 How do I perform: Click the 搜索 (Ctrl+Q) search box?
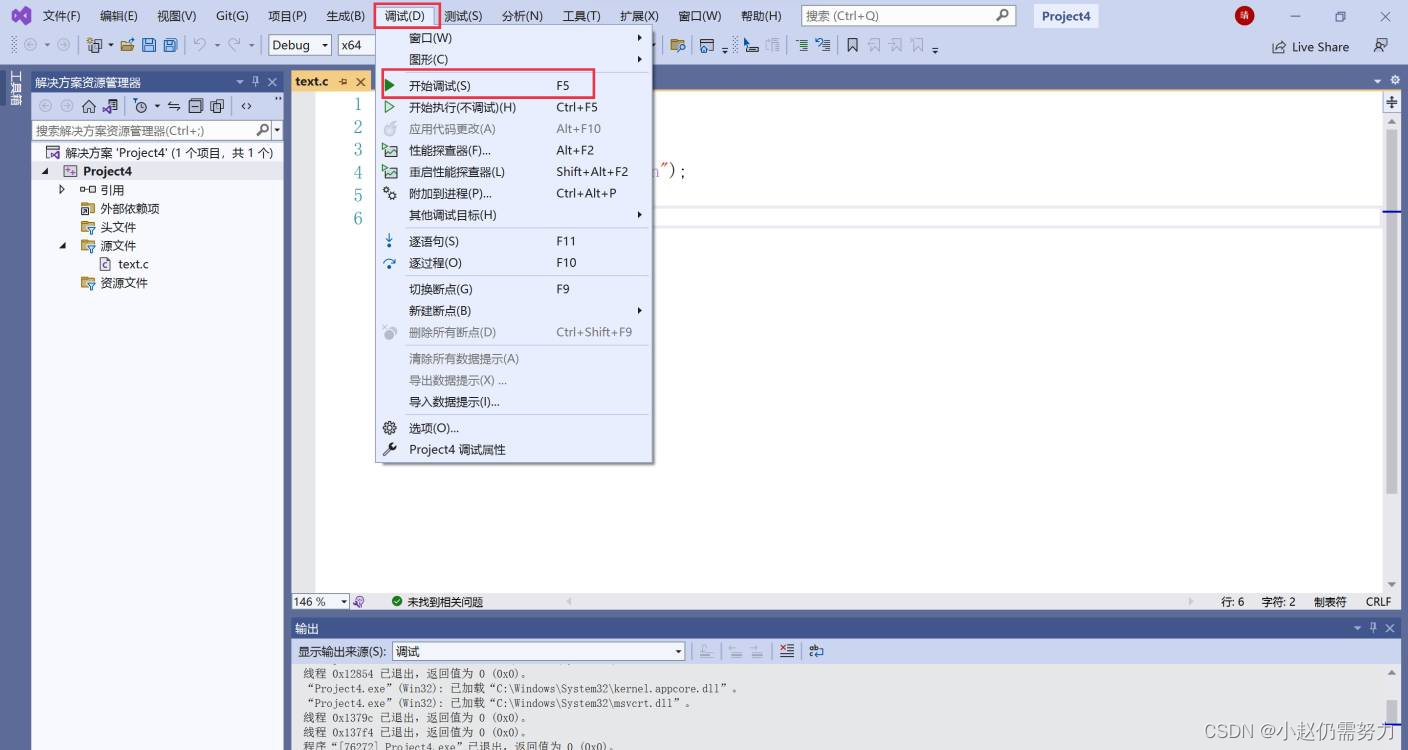(908, 16)
